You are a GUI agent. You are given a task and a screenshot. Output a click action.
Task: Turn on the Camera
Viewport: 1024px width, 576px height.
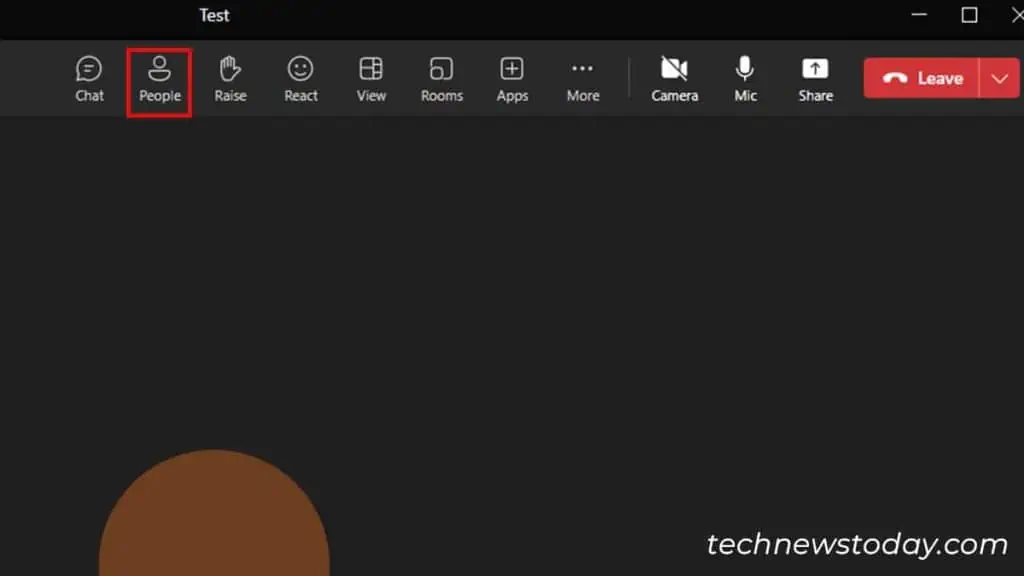pyautogui.click(x=674, y=78)
